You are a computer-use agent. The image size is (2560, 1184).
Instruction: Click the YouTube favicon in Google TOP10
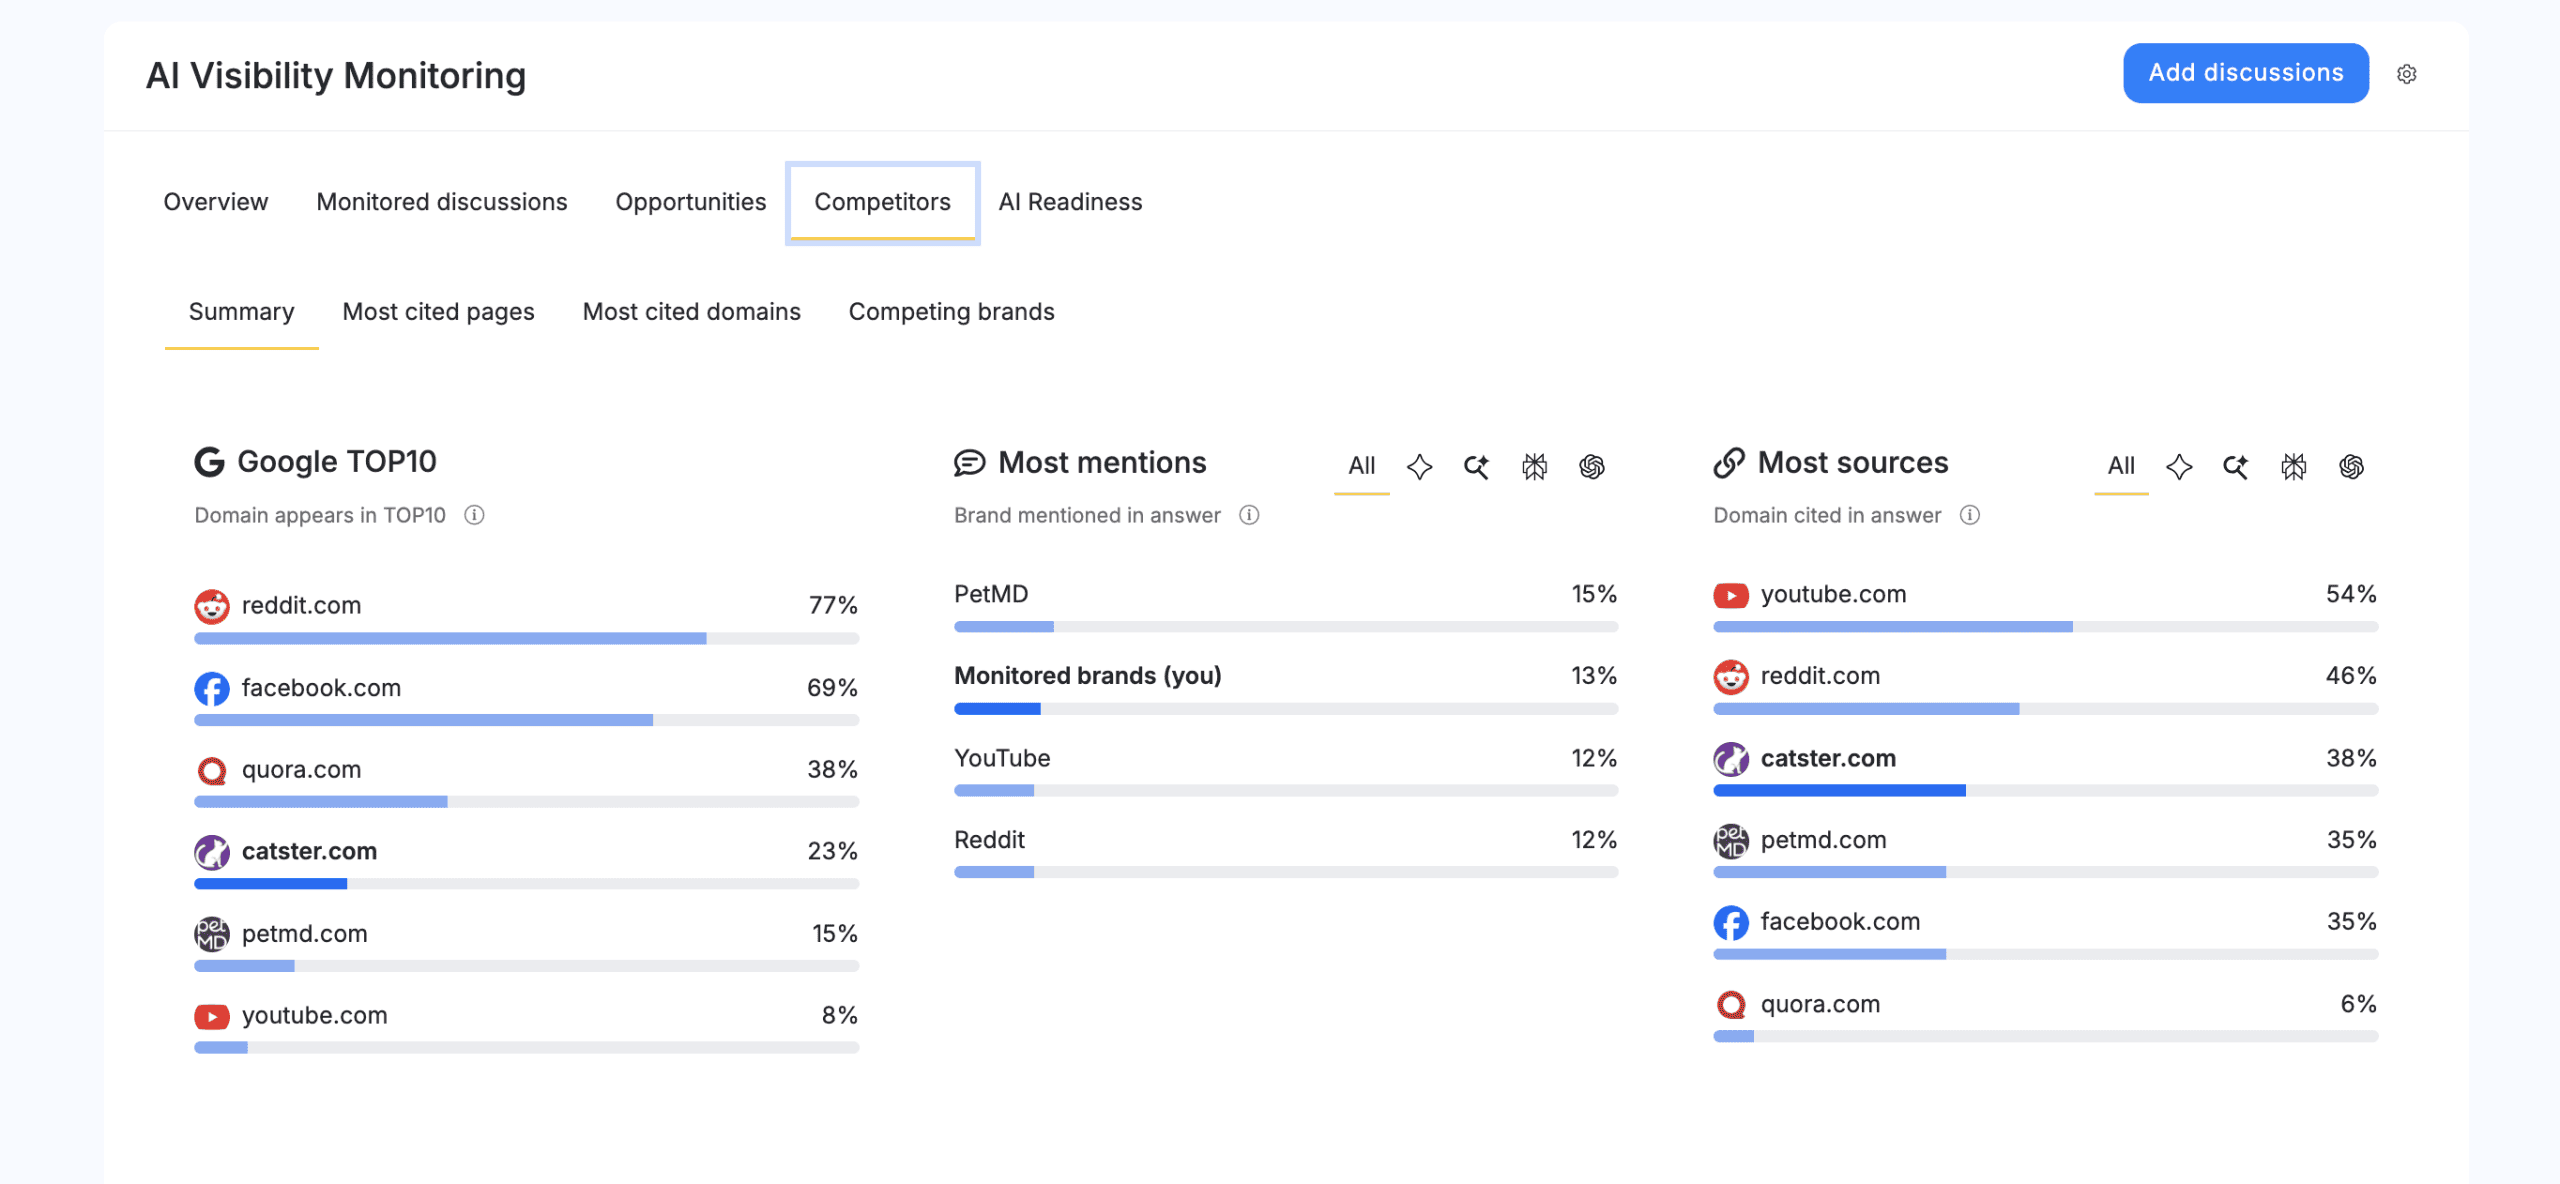(212, 1017)
